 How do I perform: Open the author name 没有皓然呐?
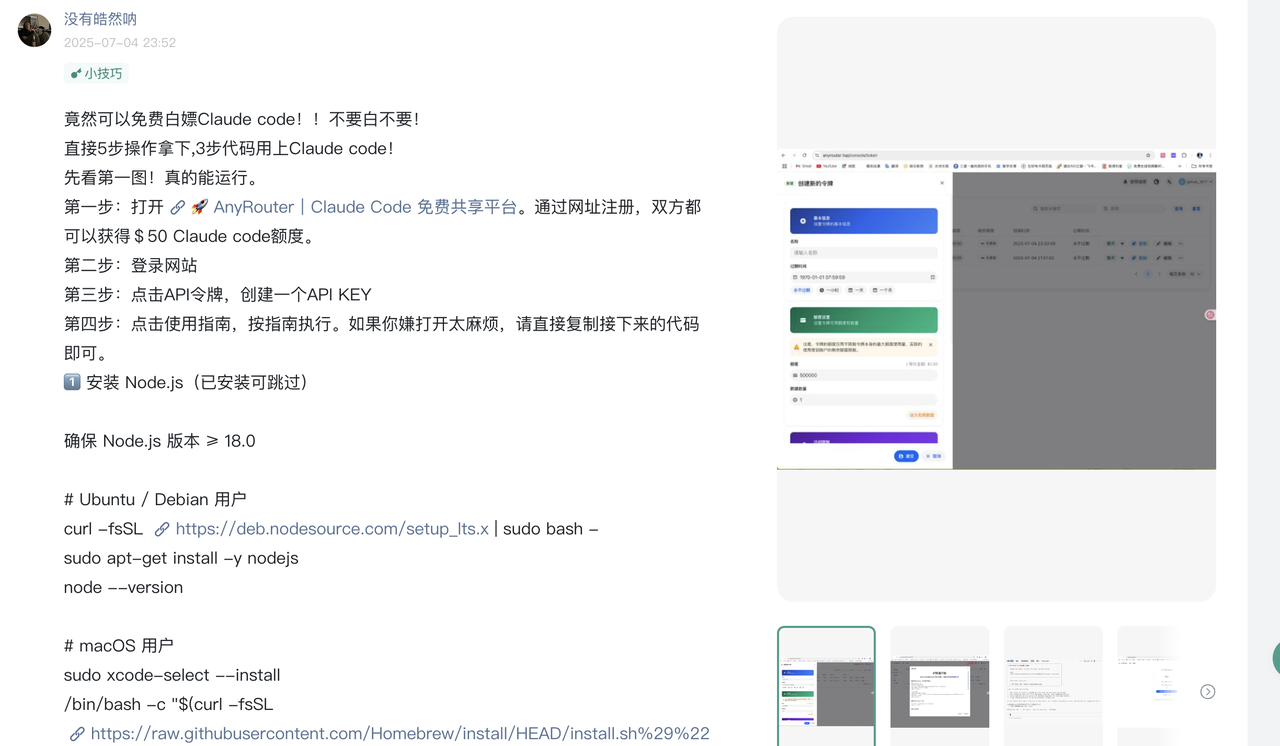coord(100,19)
